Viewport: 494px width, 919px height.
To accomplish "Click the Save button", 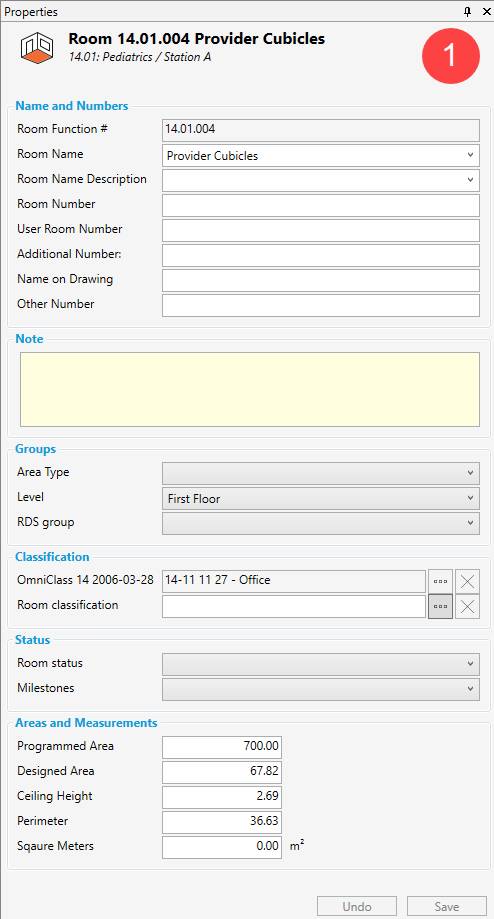I will point(447,907).
